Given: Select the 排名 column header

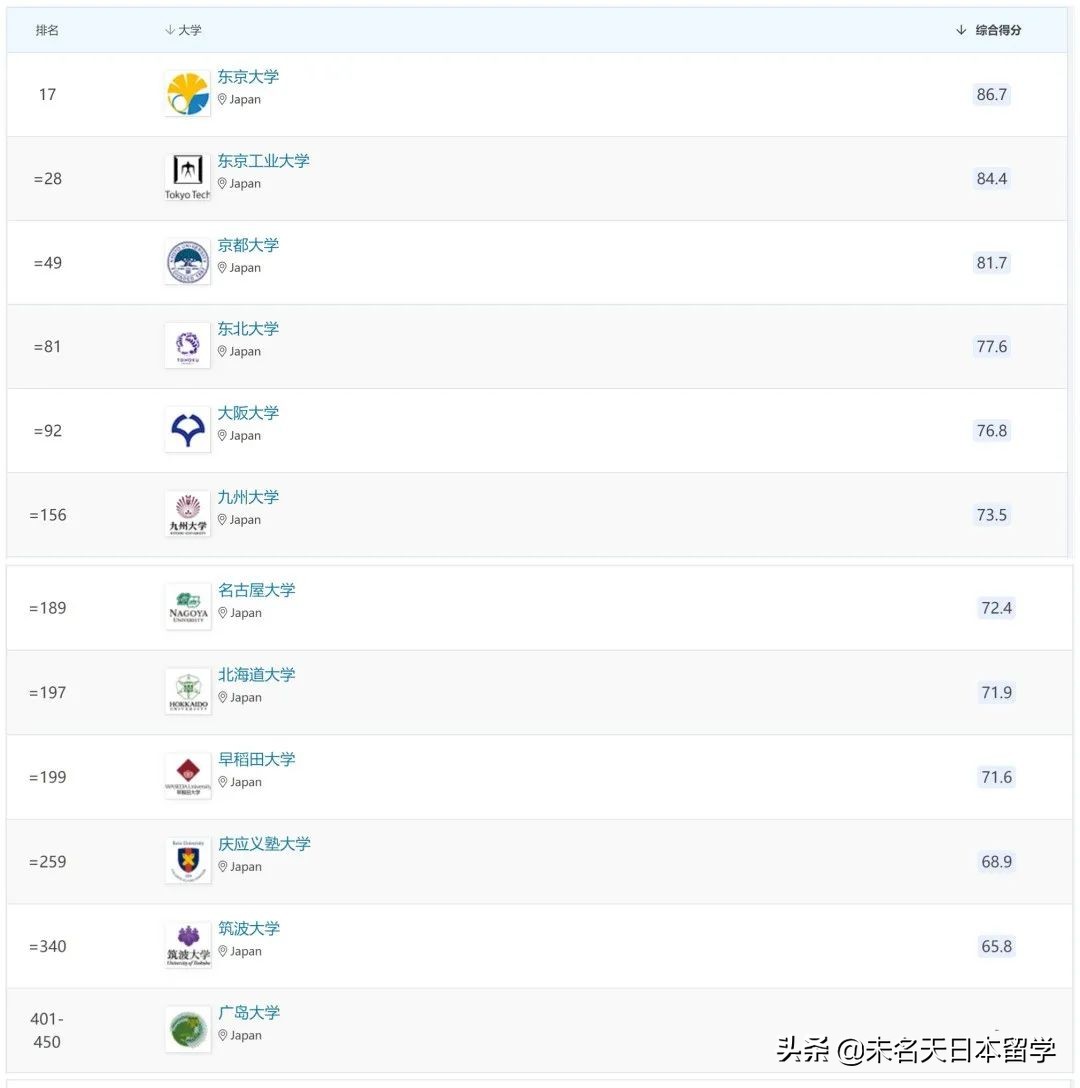Looking at the screenshot, I should pos(46,30).
